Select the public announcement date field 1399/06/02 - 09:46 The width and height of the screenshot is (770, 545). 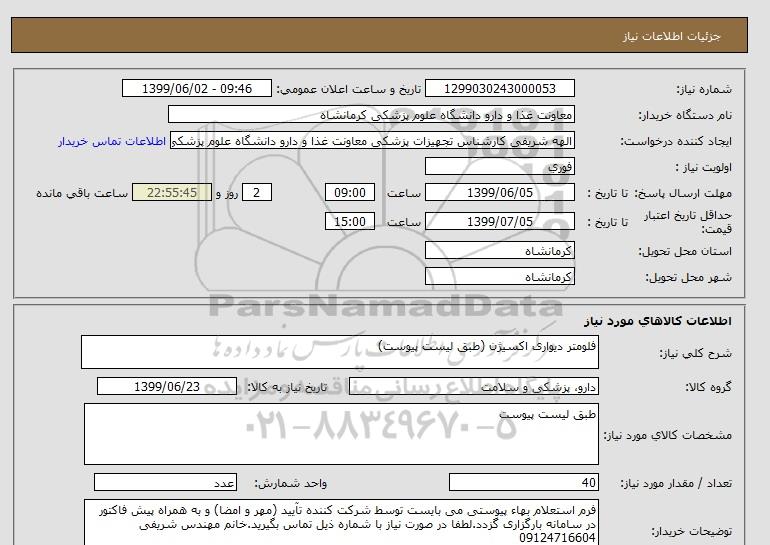point(196,88)
